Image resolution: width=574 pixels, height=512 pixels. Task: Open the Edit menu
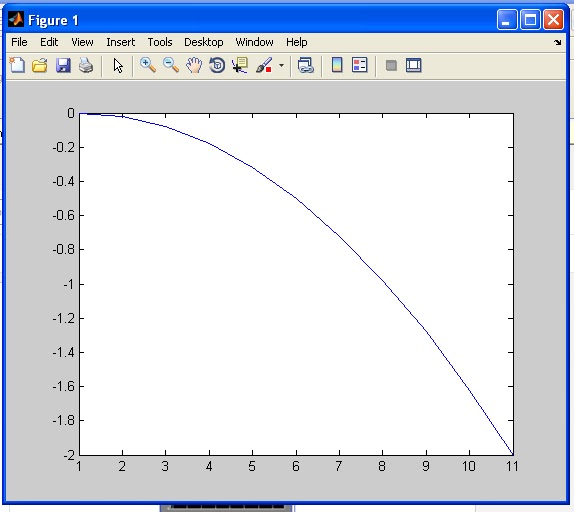click(49, 42)
